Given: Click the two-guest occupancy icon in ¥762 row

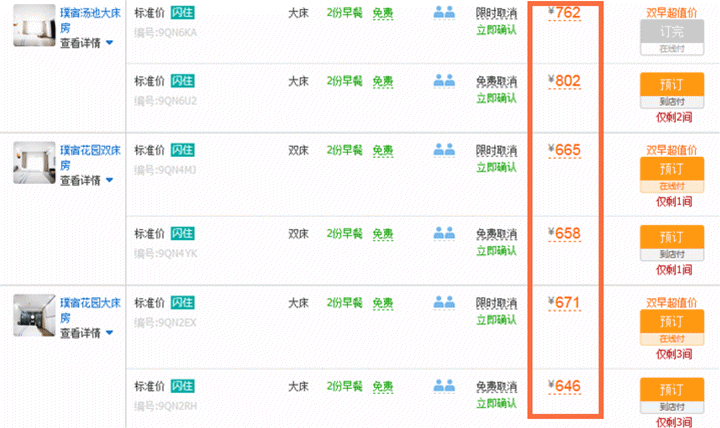Looking at the screenshot, I should pos(444,12).
